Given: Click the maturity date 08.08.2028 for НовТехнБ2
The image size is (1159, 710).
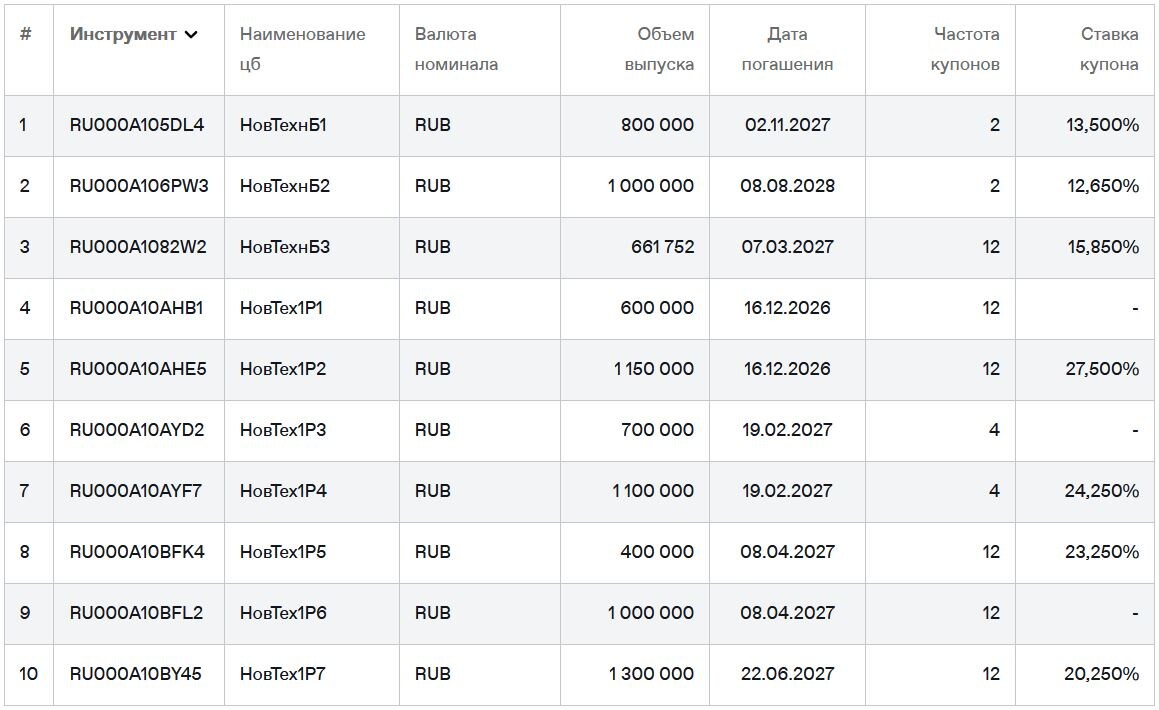Looking at the screenshot, I should click(x=786, y=186).
